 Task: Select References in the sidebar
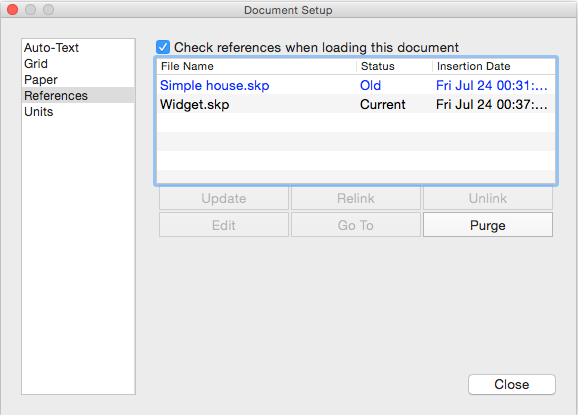pyautogui.click(x=78, y=95)
